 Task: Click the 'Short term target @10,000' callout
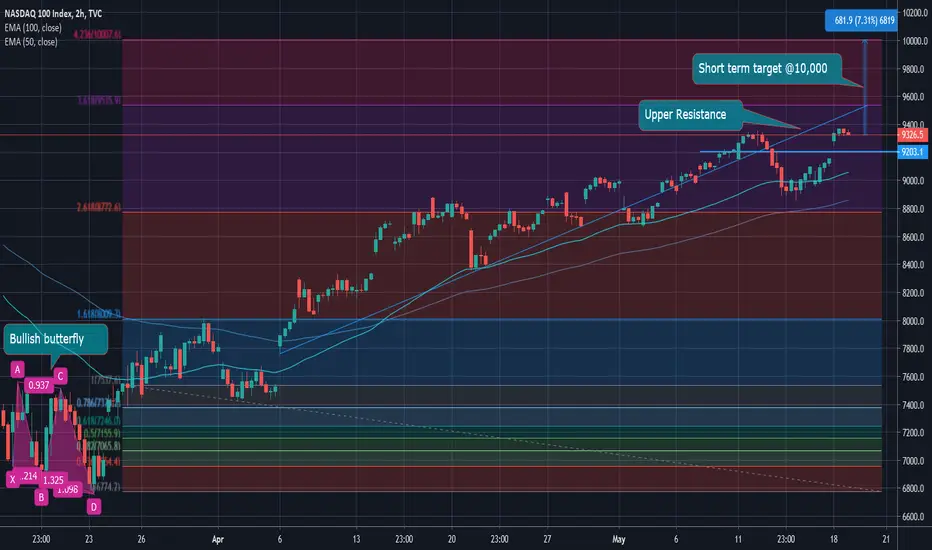767,68
